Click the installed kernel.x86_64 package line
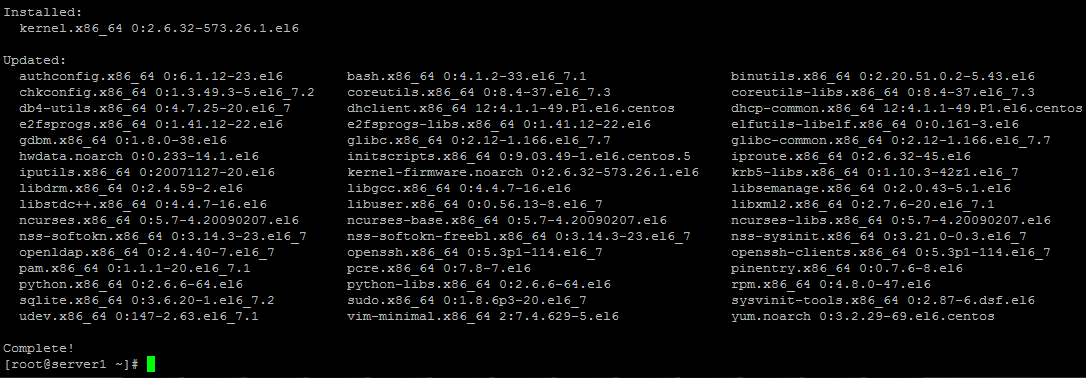1086x378 pixels. coord(159,28)
